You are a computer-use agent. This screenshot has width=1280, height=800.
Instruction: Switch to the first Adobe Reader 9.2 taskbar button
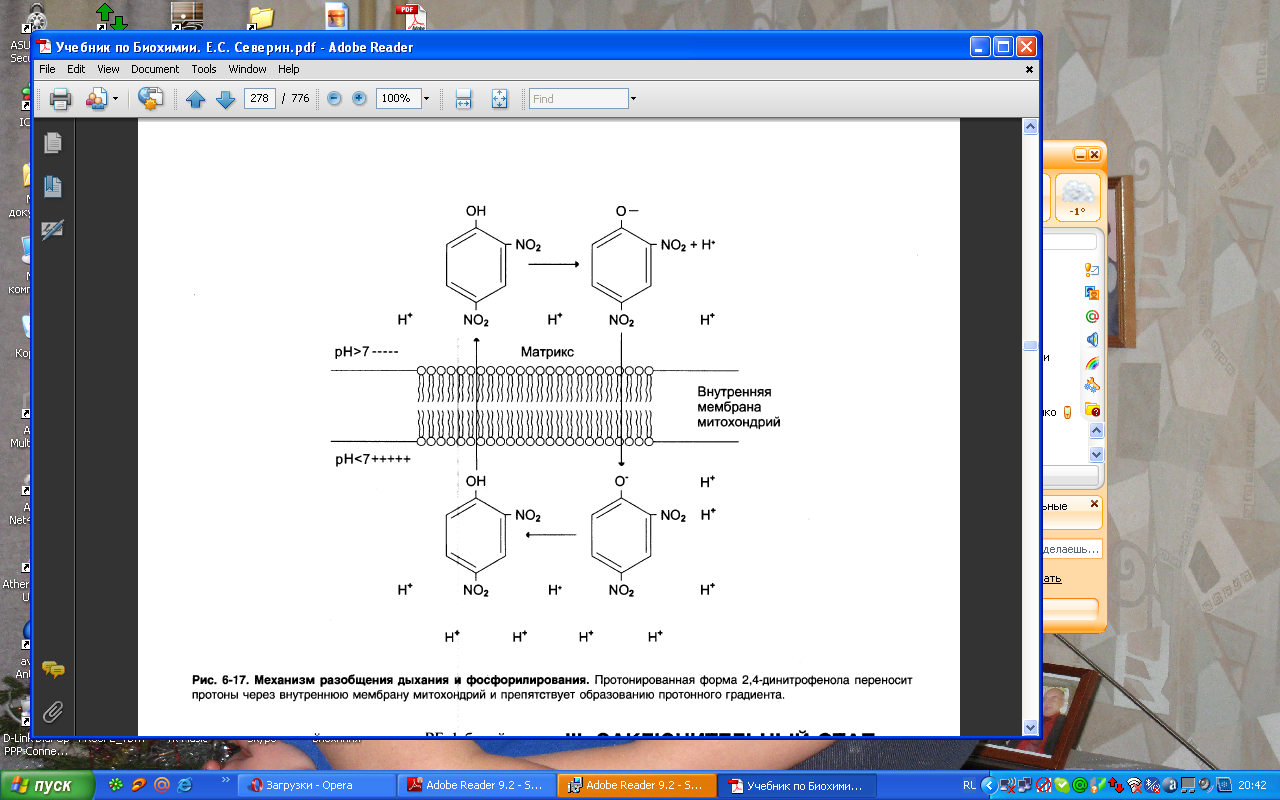477,785
